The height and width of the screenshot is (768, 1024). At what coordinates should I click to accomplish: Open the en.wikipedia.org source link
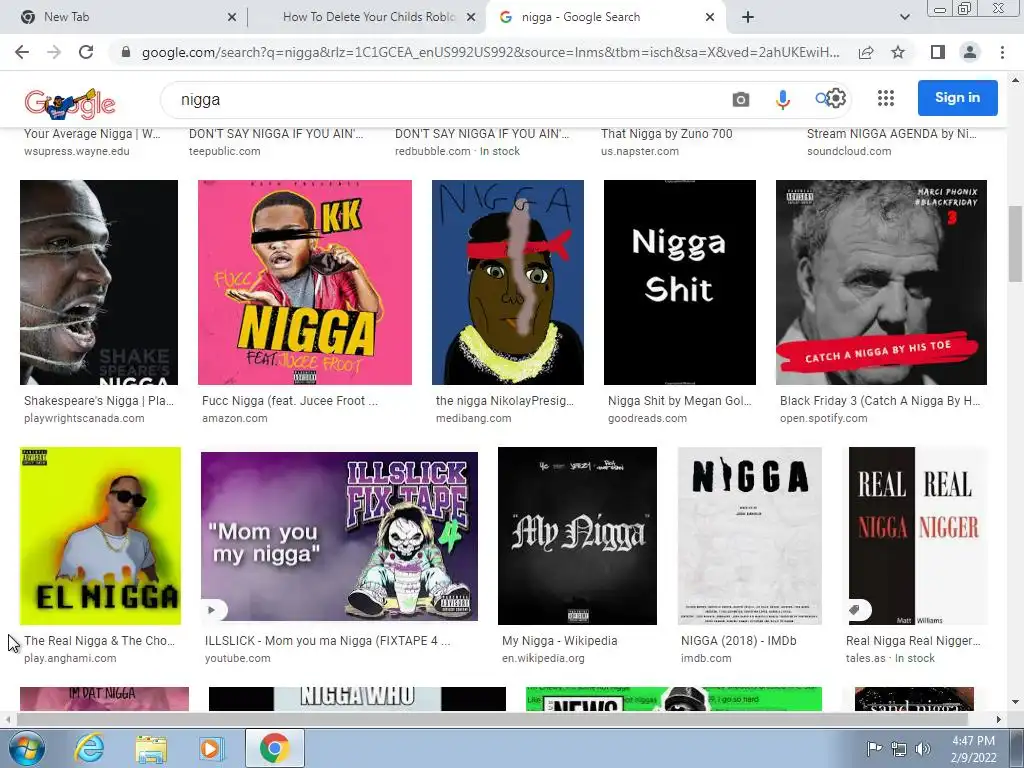coord(543,658)
